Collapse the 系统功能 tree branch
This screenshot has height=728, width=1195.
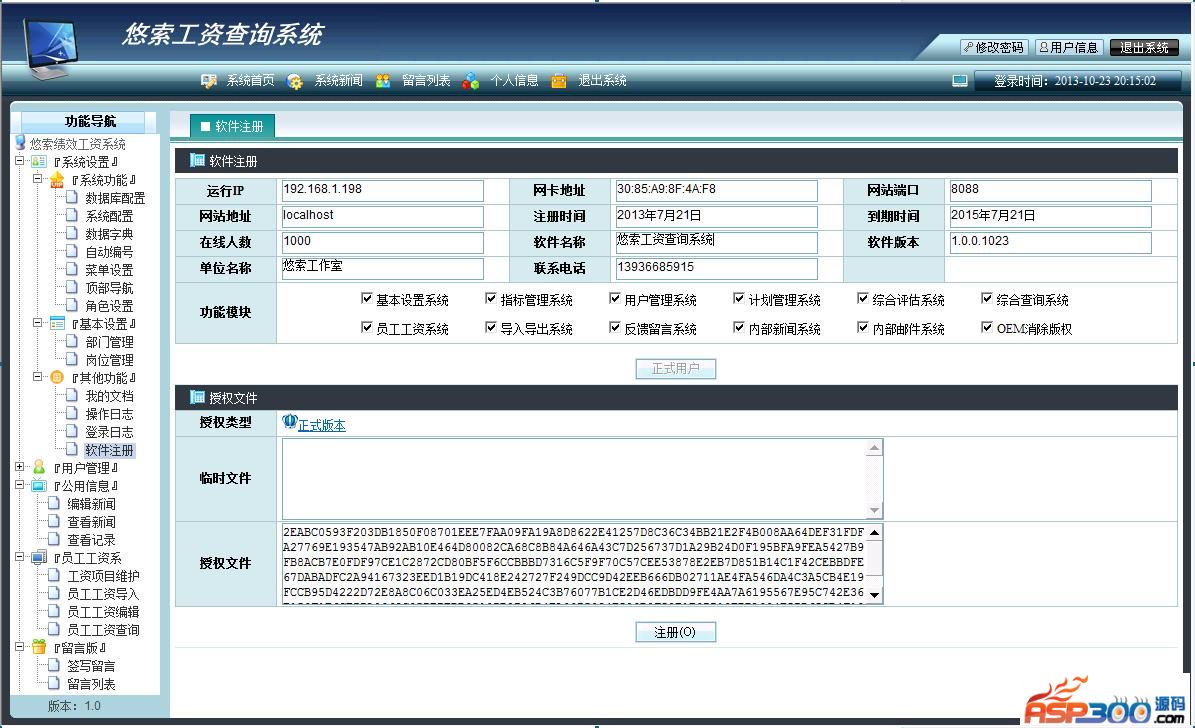(38, 179)
